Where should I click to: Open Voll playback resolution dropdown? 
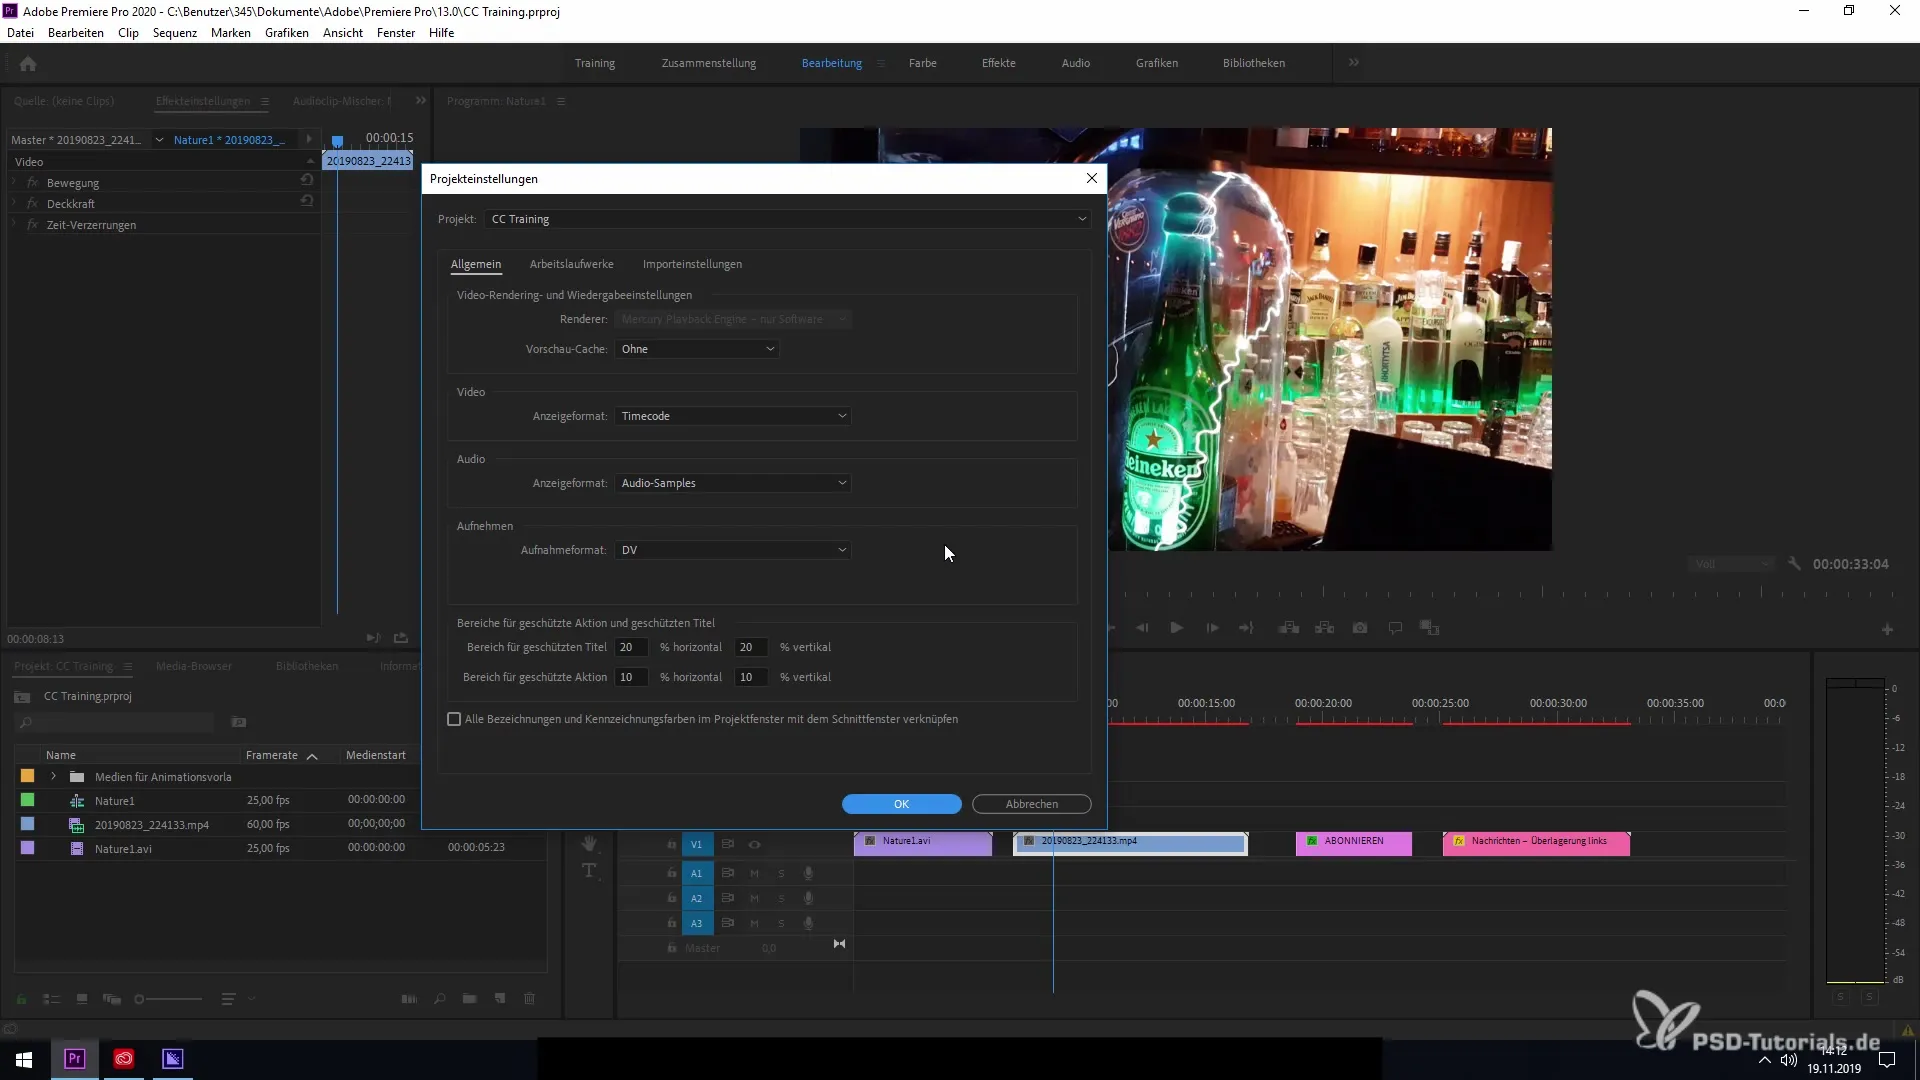1732,564
